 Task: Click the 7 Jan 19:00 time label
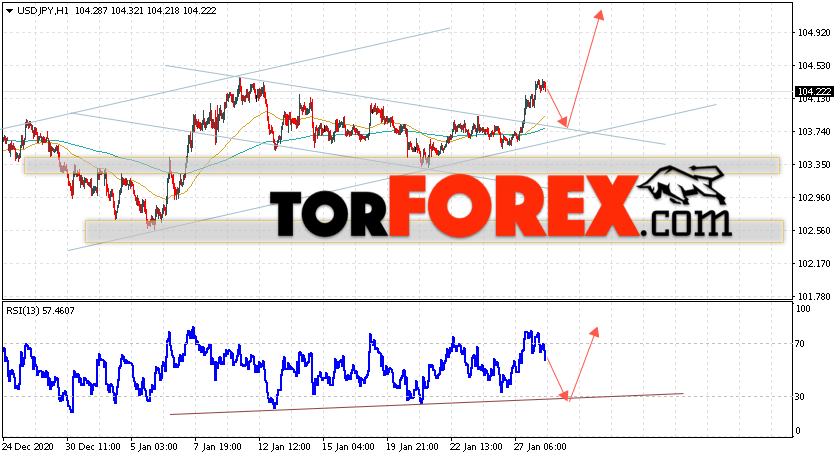tap(218, 447)
